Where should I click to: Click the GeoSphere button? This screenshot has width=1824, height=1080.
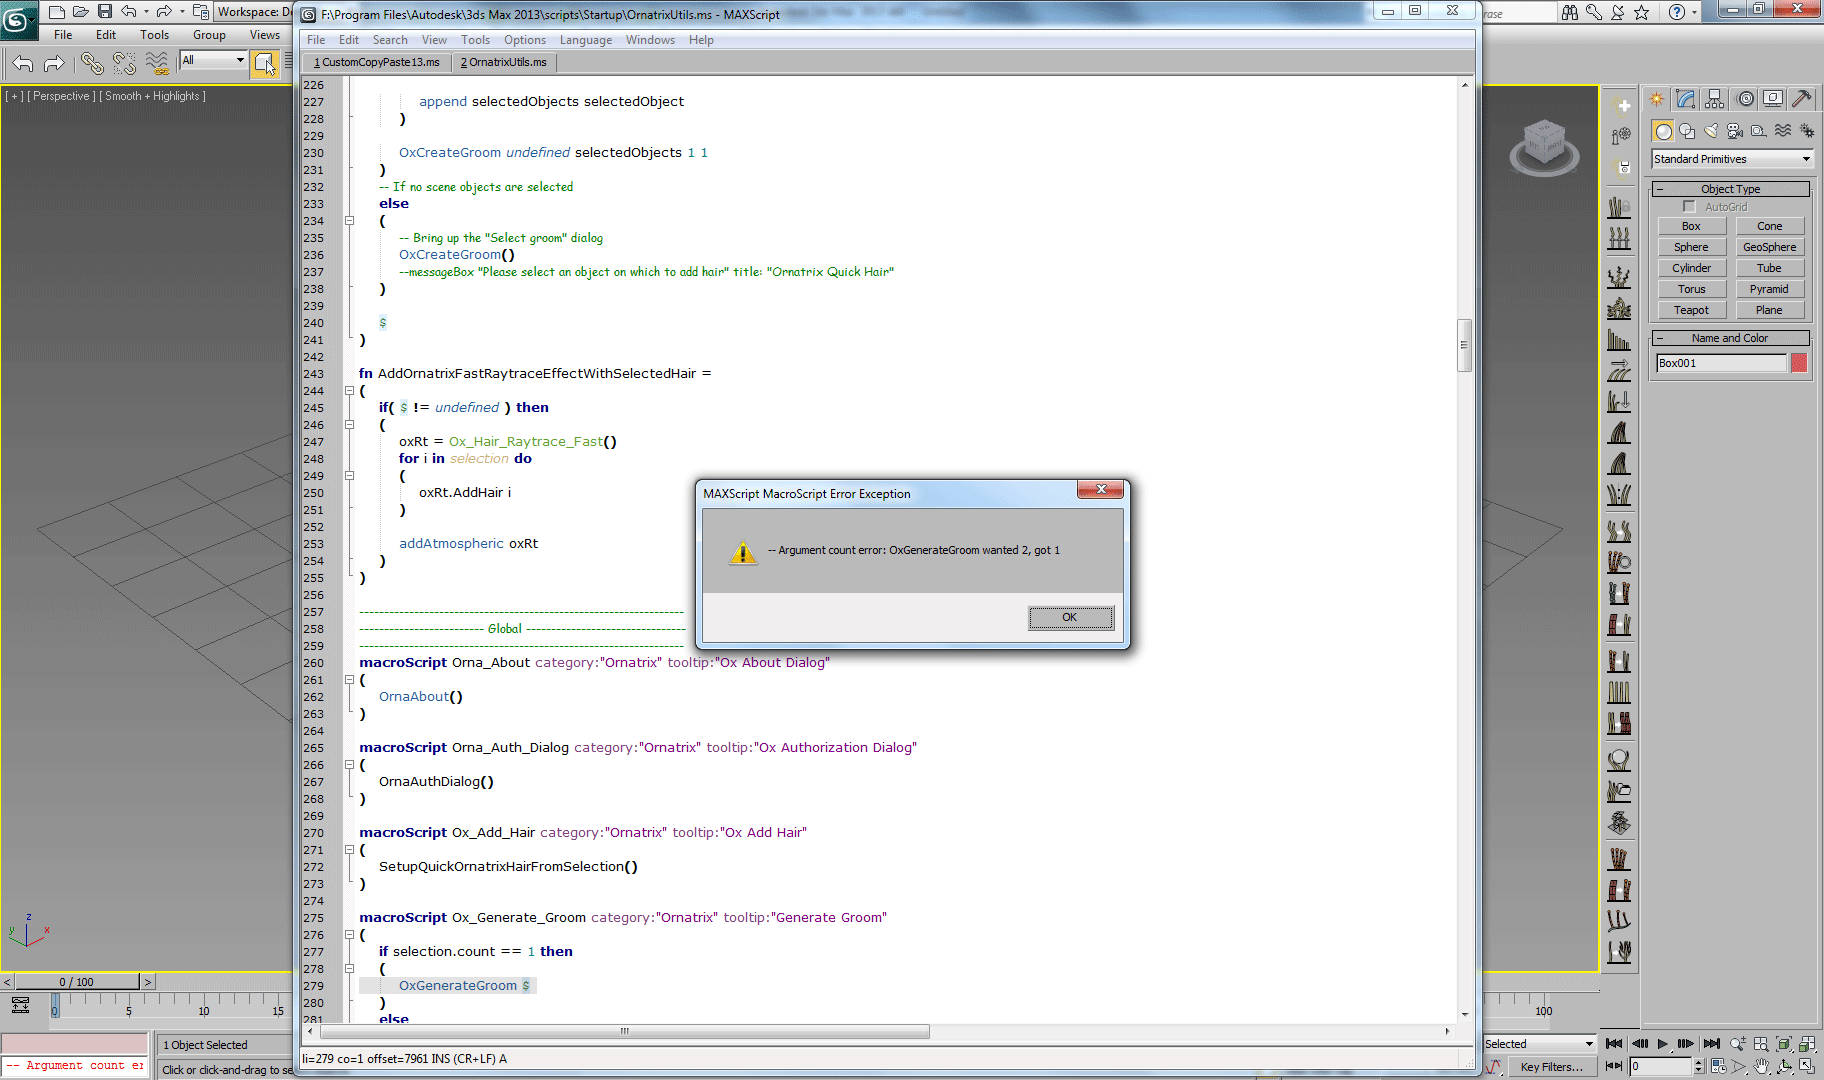1769,248
